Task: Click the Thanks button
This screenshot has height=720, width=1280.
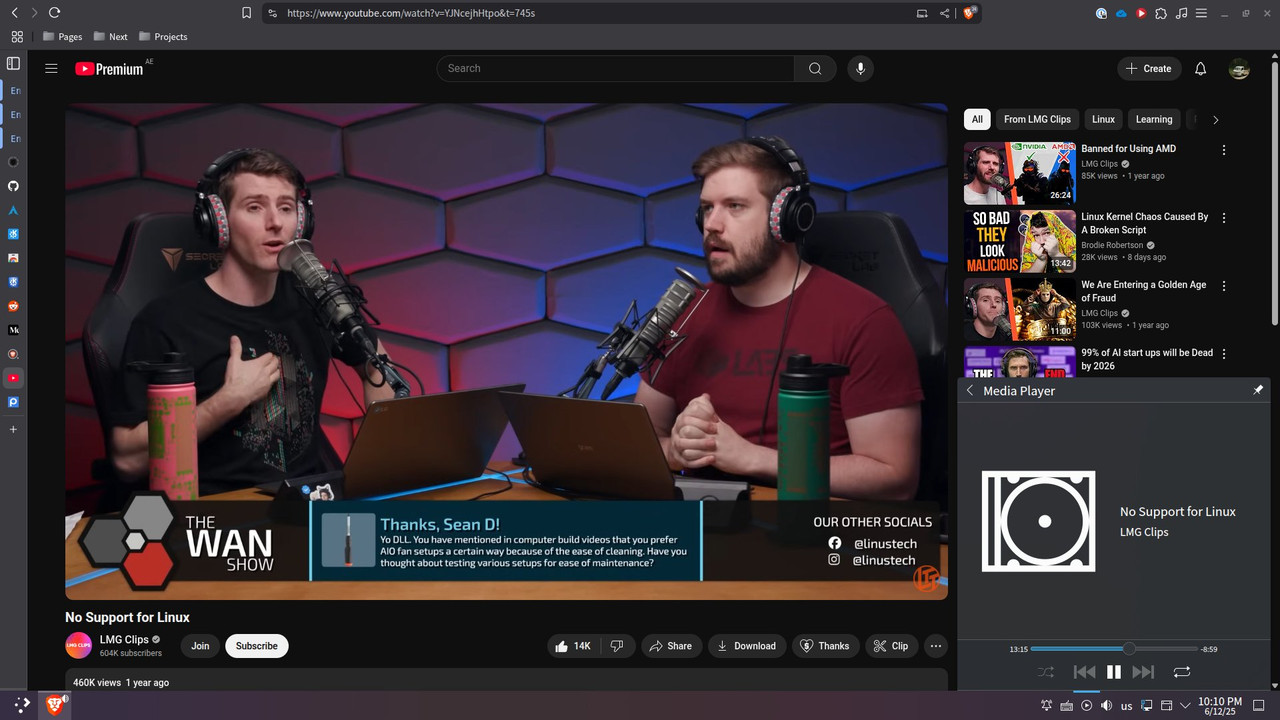Action: coord(825,646)
